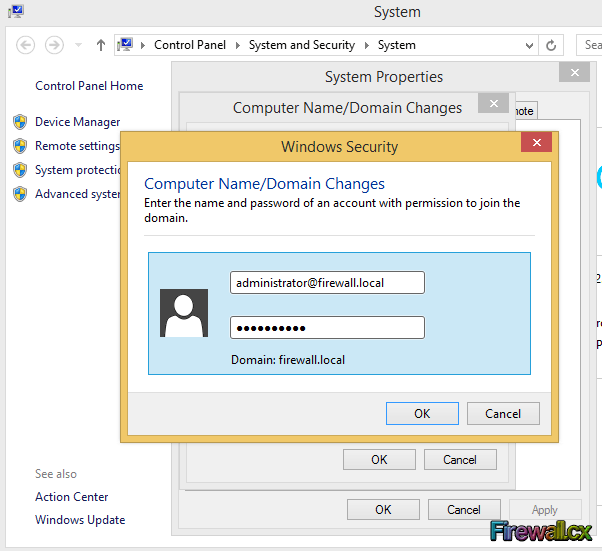The width and height of the screenshot is (602, 551).
Task: Click OK in System Properties dialog
Action: 383,510
